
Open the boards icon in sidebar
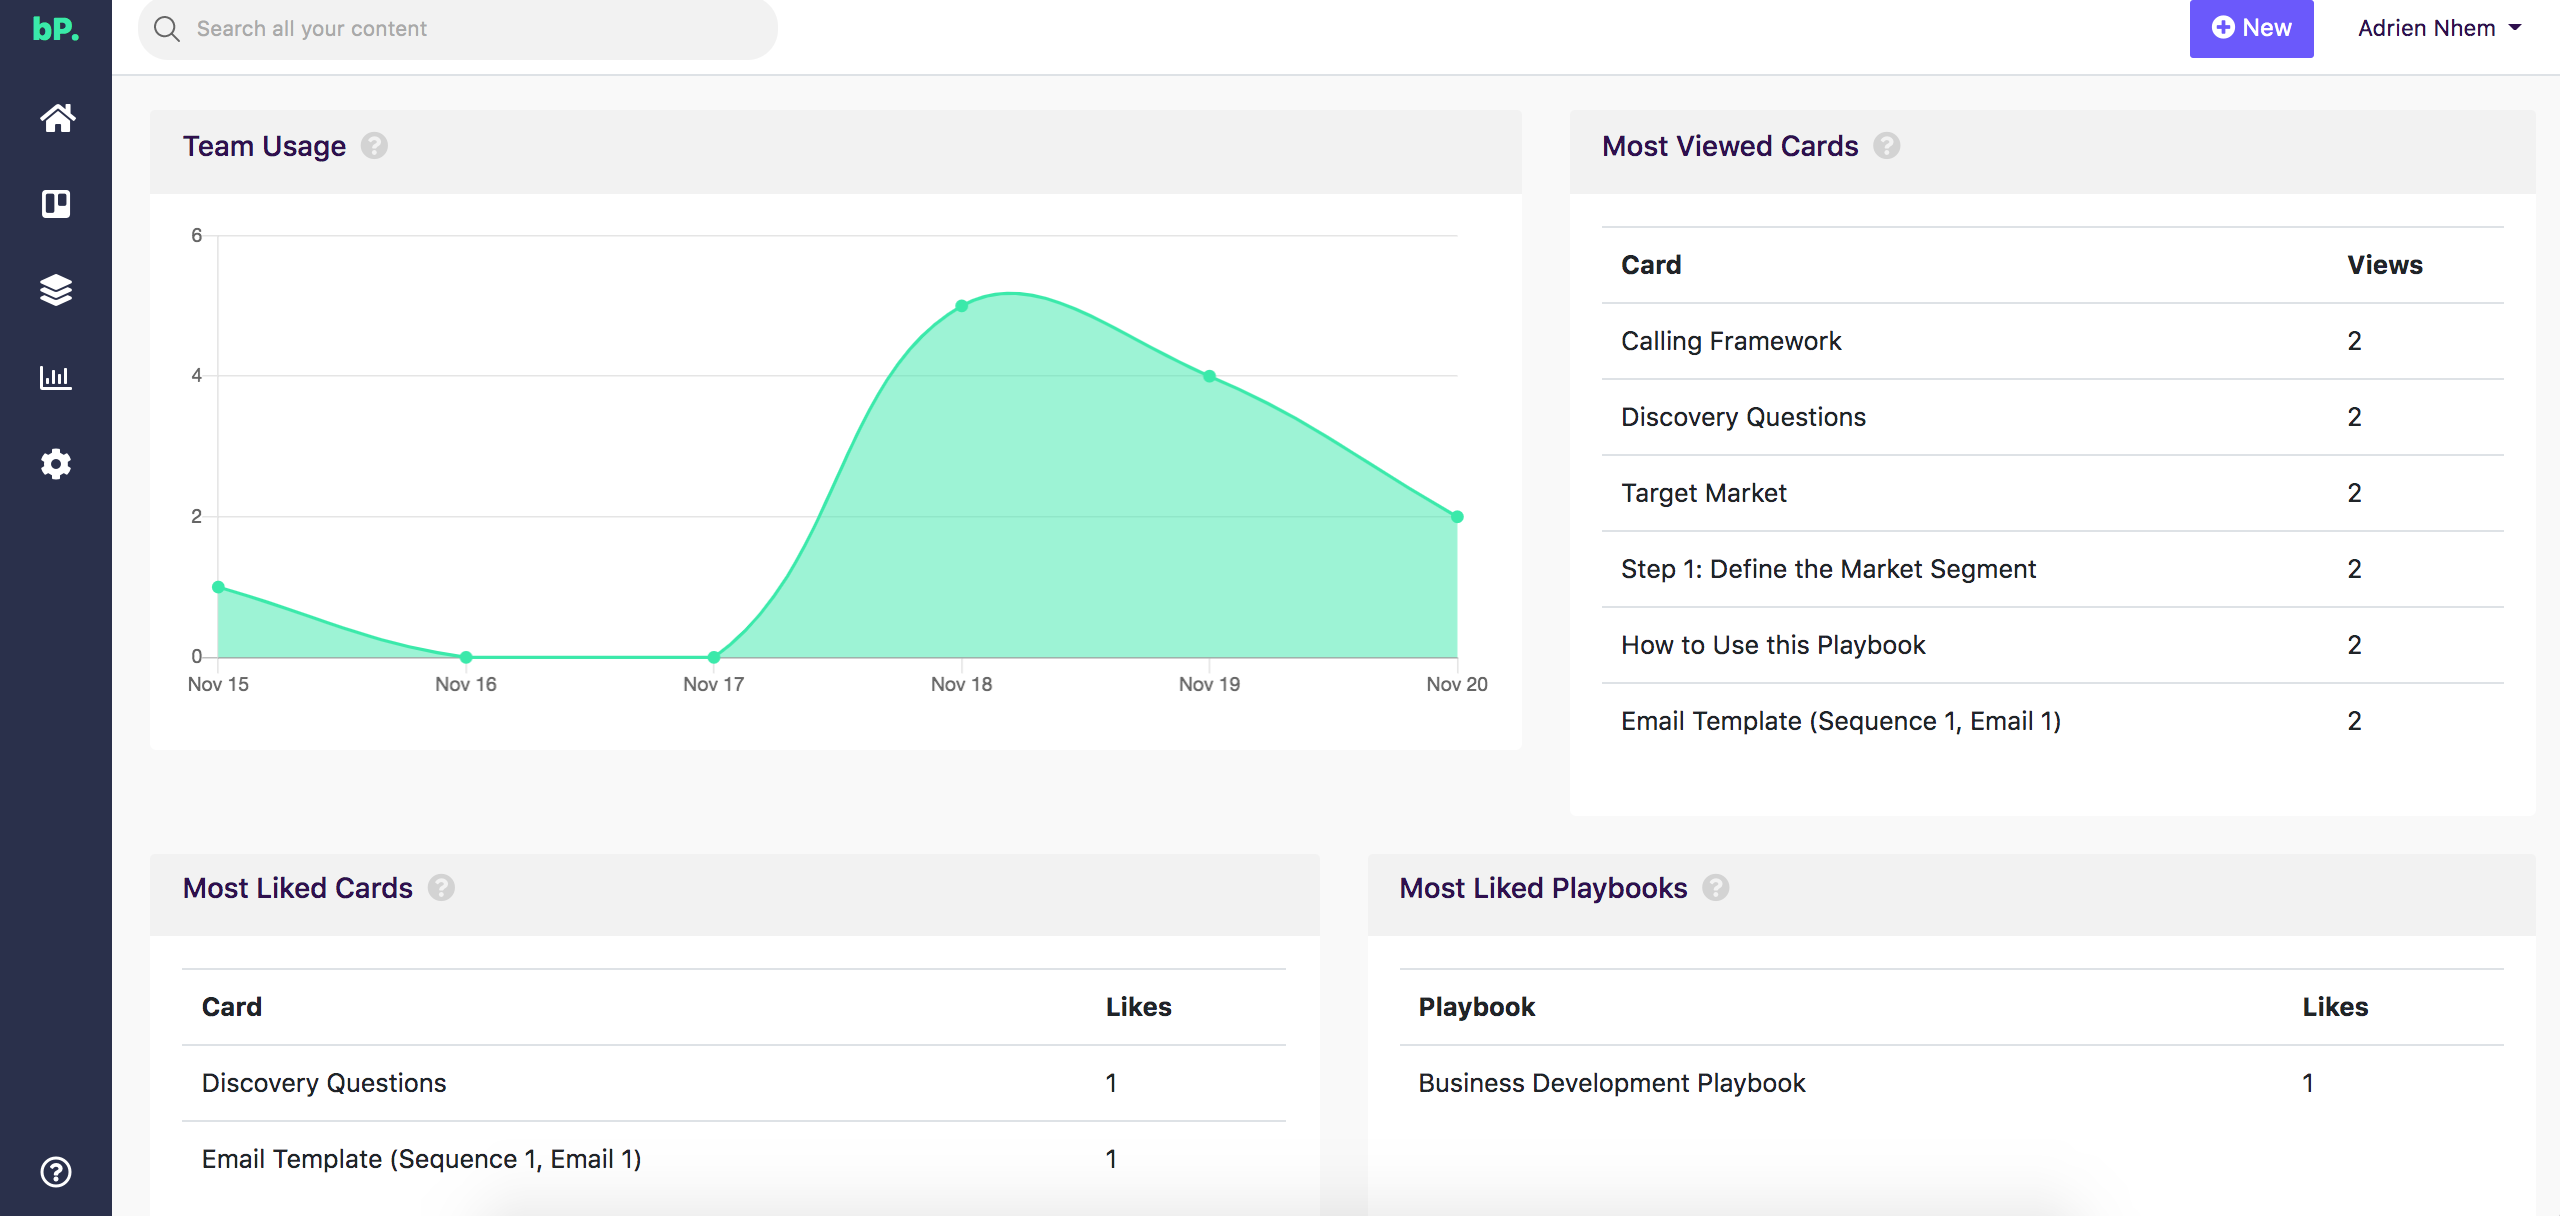[x=56, y=204]
